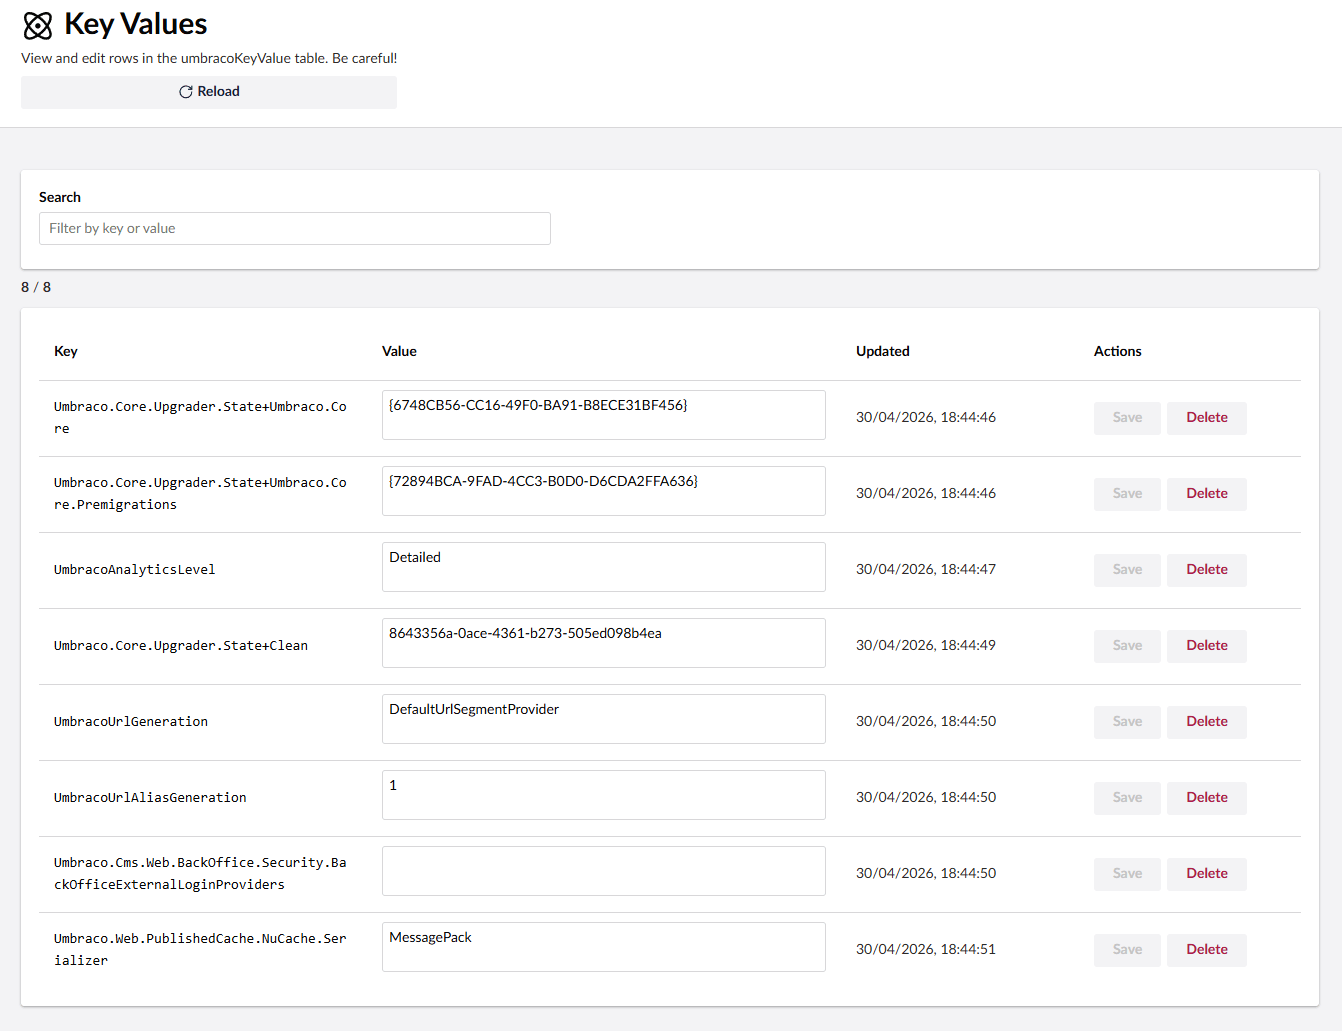Focus the Filter by key or value field

point(295,228)
